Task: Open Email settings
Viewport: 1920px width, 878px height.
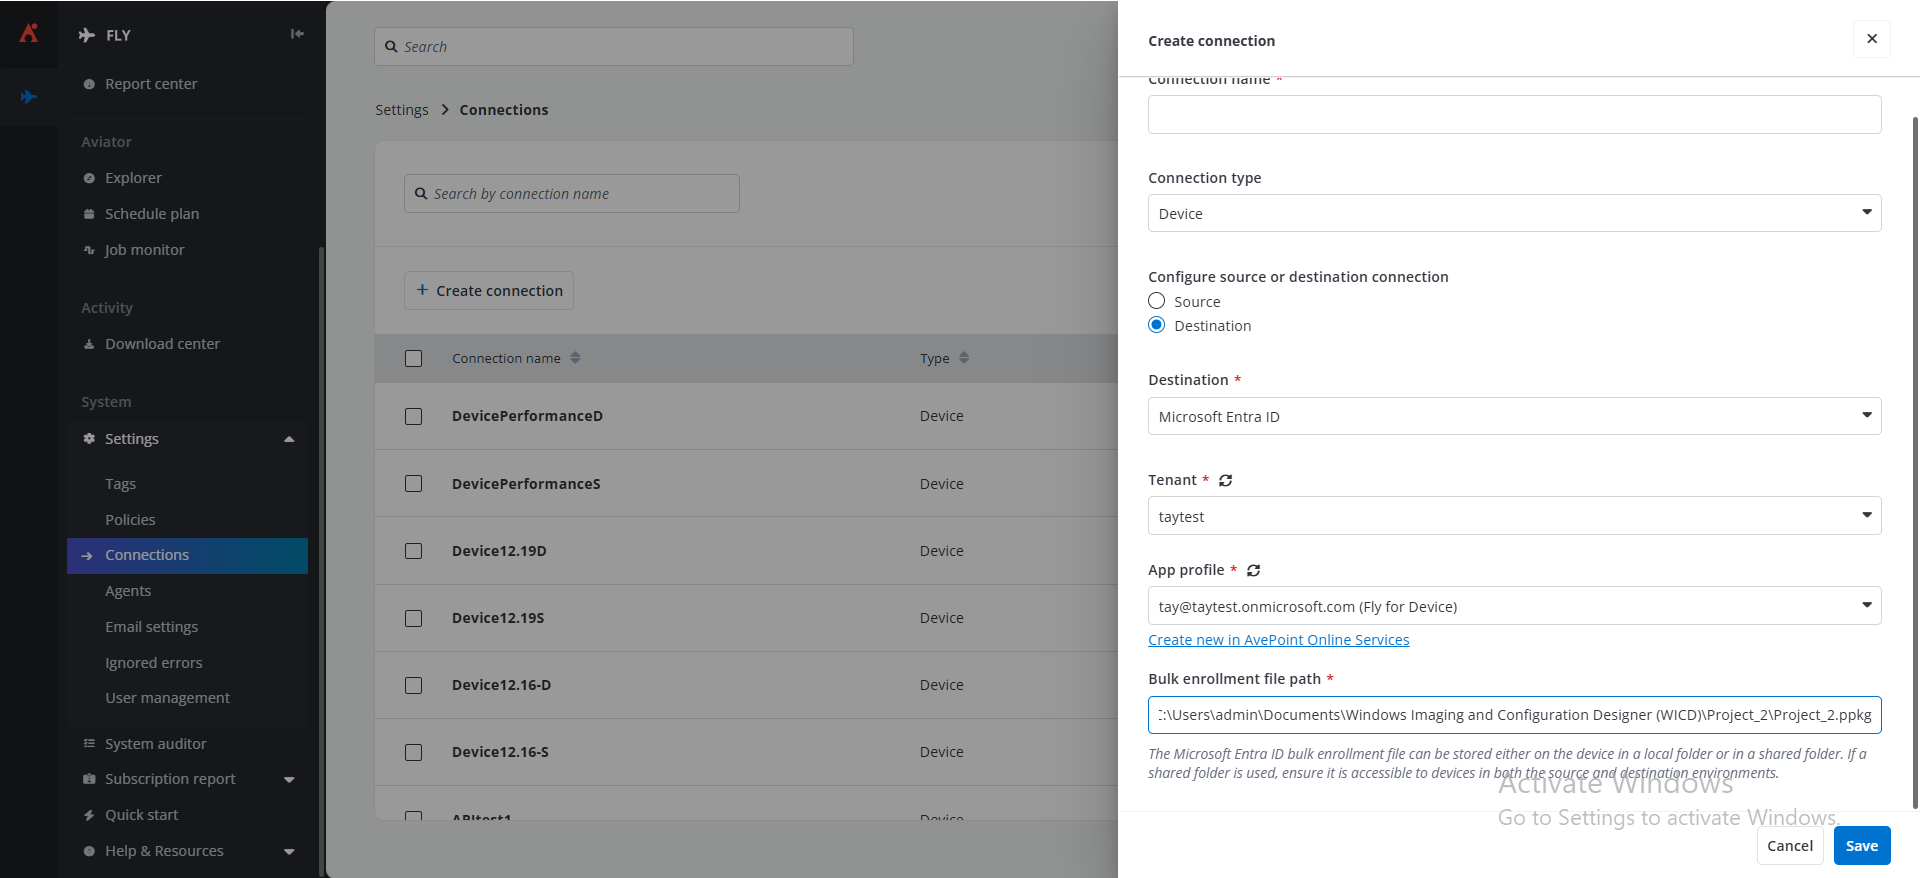Action: [151, 627]
